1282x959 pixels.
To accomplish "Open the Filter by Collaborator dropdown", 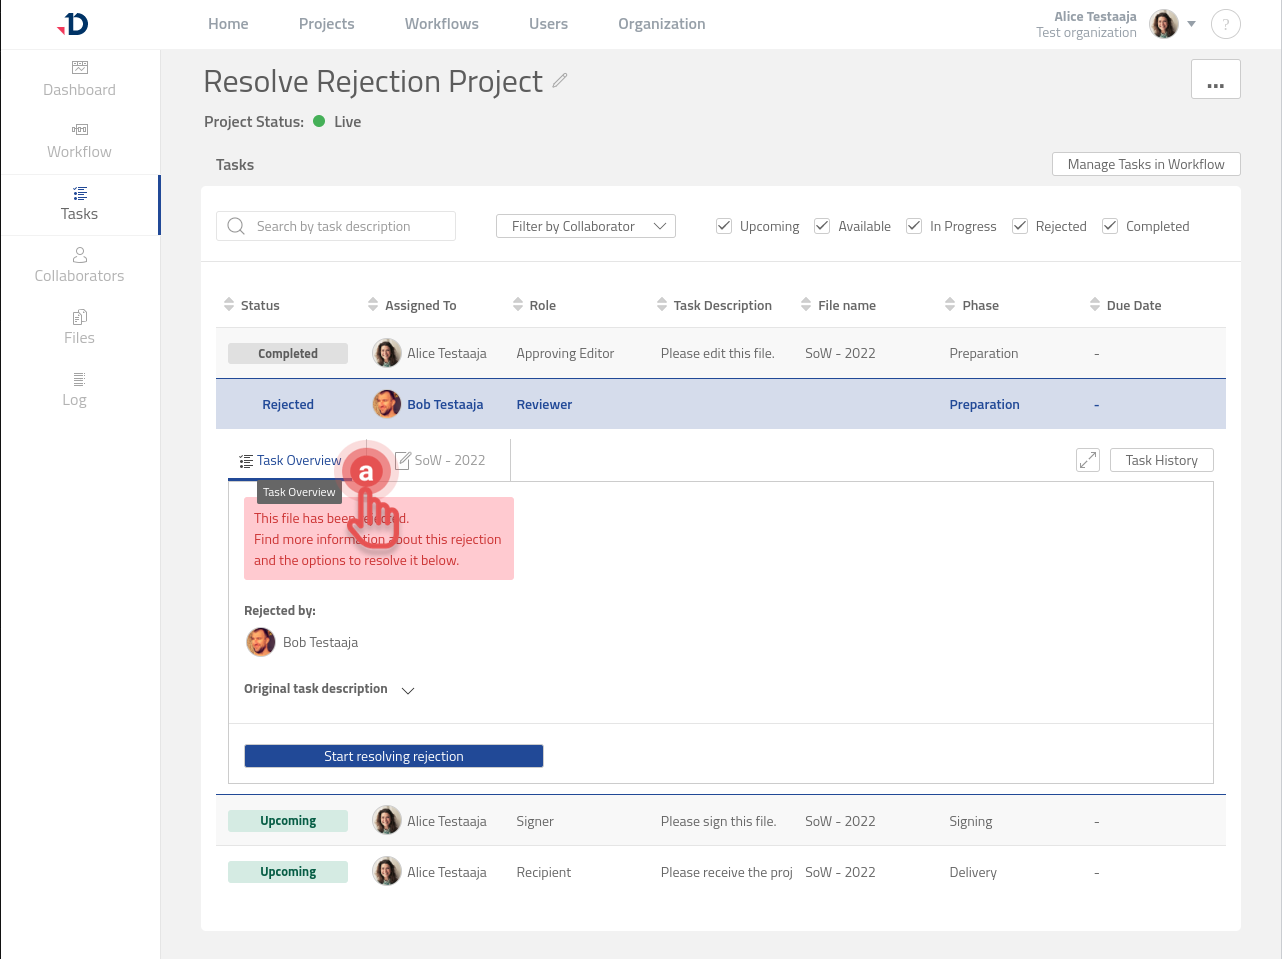I will tap(586, 226).
